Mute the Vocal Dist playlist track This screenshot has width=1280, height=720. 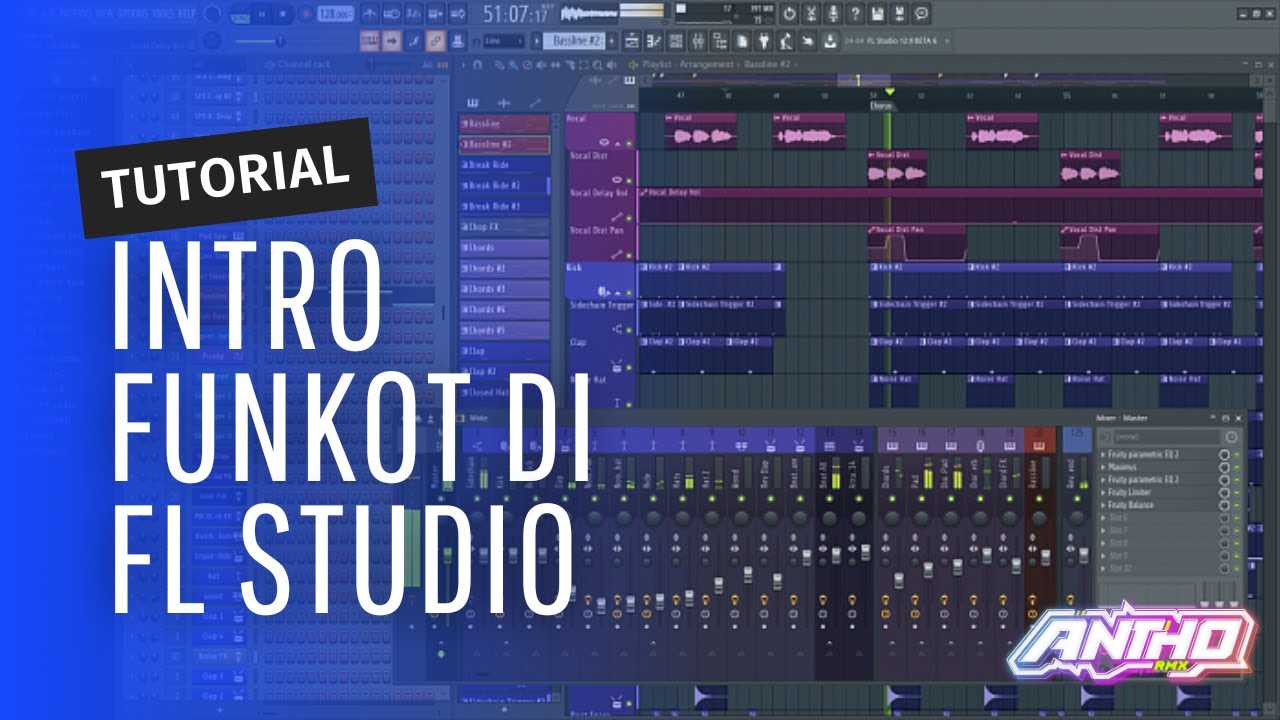629,180
